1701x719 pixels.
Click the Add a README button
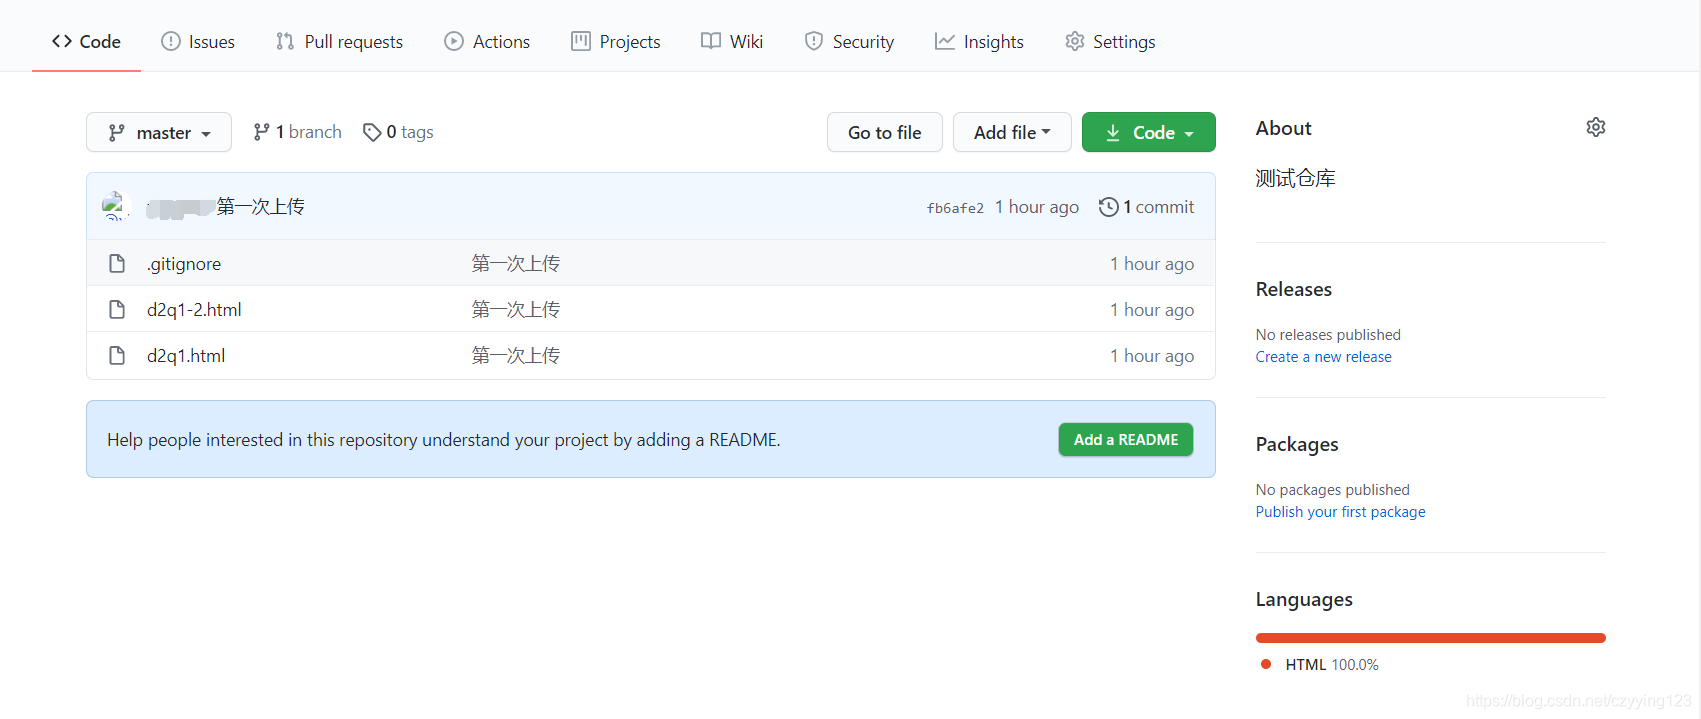click(x=1126, y=440)
